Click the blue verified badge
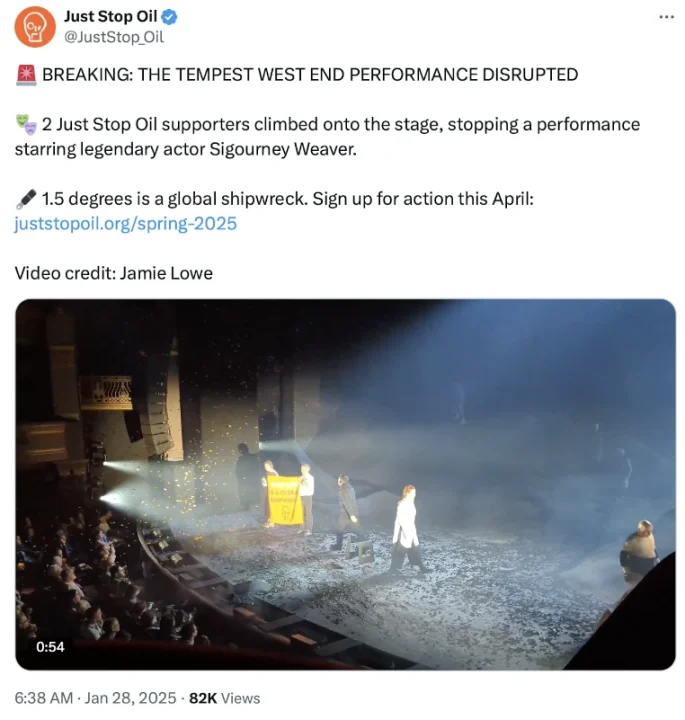The image size is (685, 720). click(x=169, y=17)
